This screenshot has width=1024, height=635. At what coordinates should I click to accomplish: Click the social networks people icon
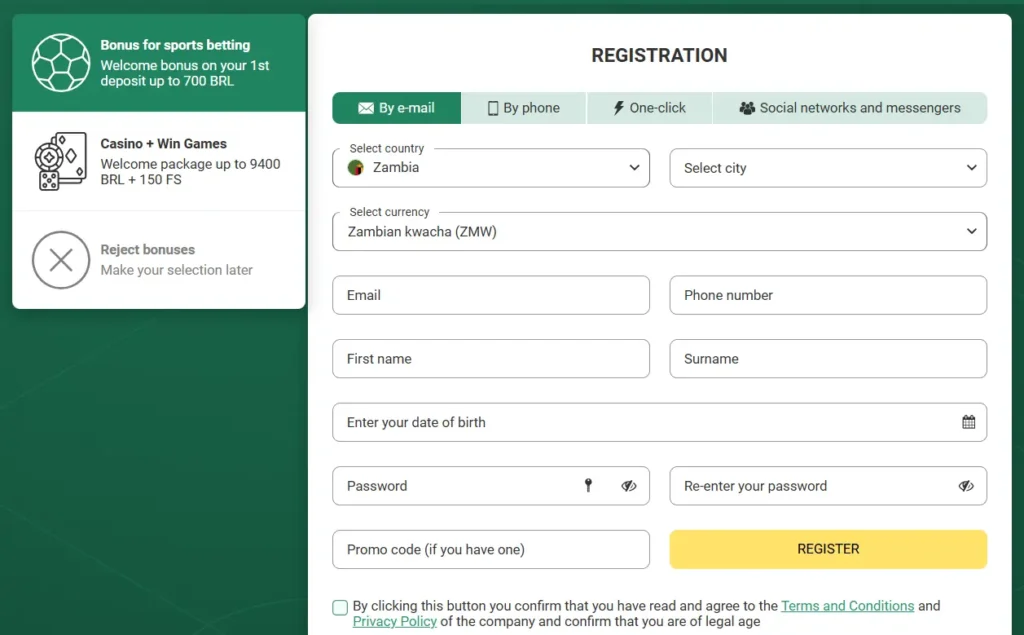(x=747, y=108)
